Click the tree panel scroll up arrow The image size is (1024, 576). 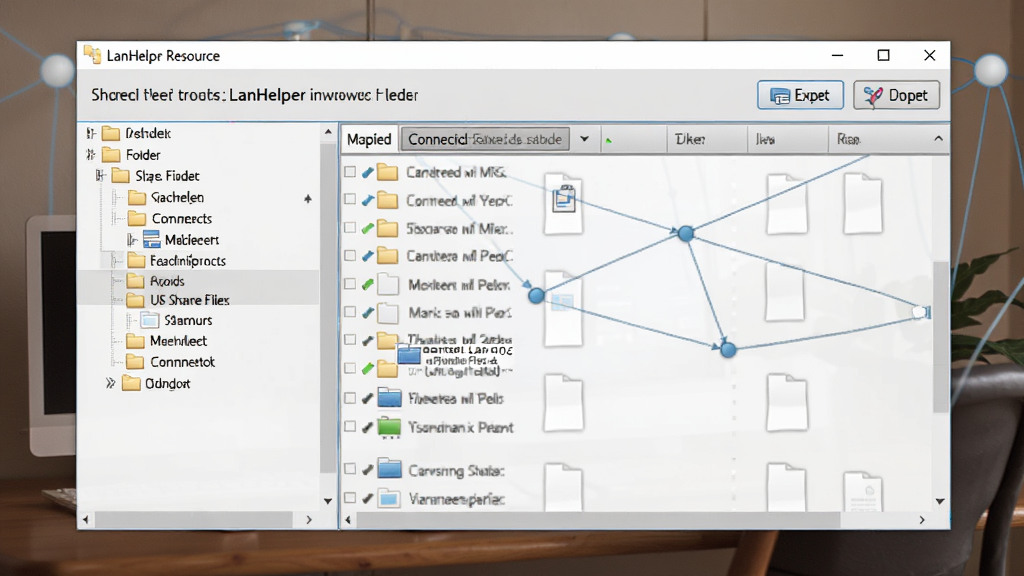point(328,133)
